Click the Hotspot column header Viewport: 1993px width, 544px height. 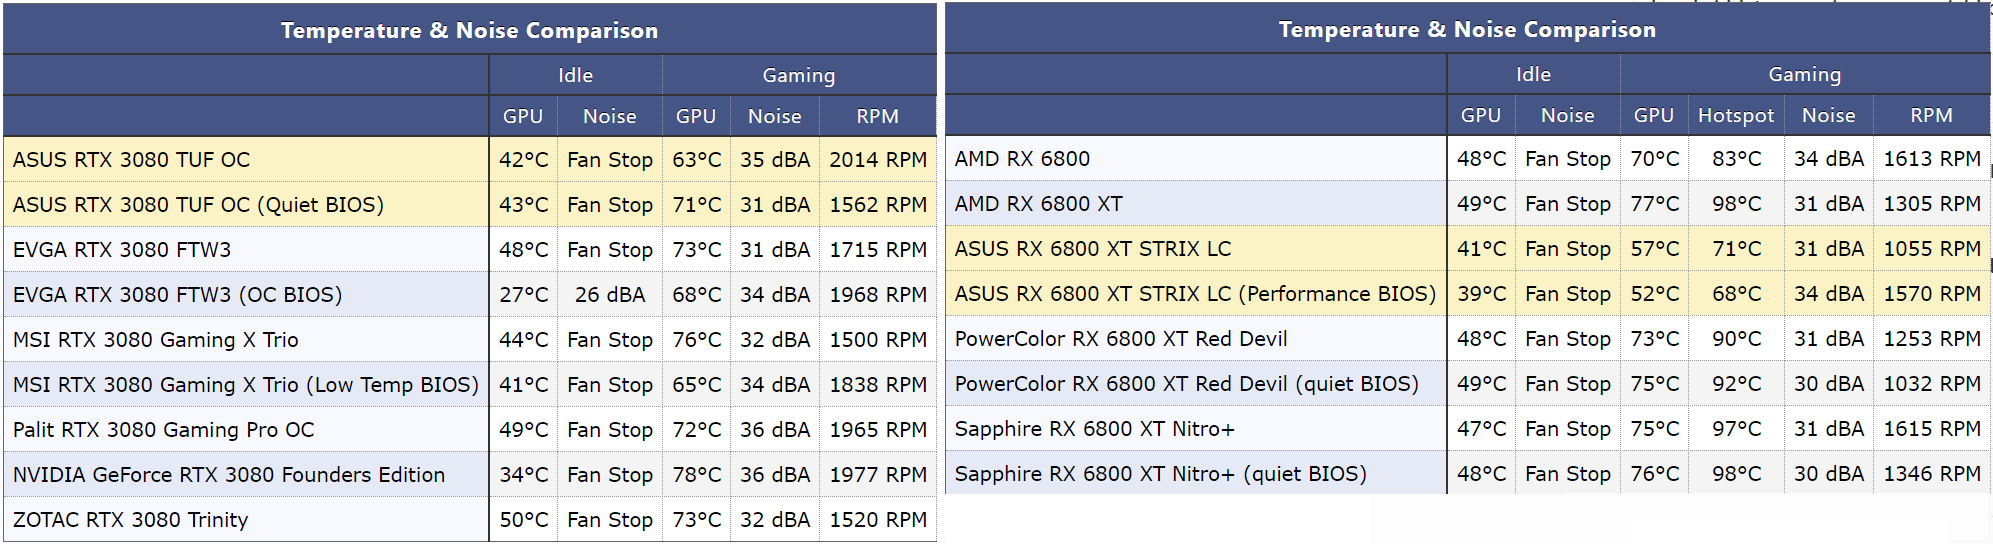point(1735,116)
